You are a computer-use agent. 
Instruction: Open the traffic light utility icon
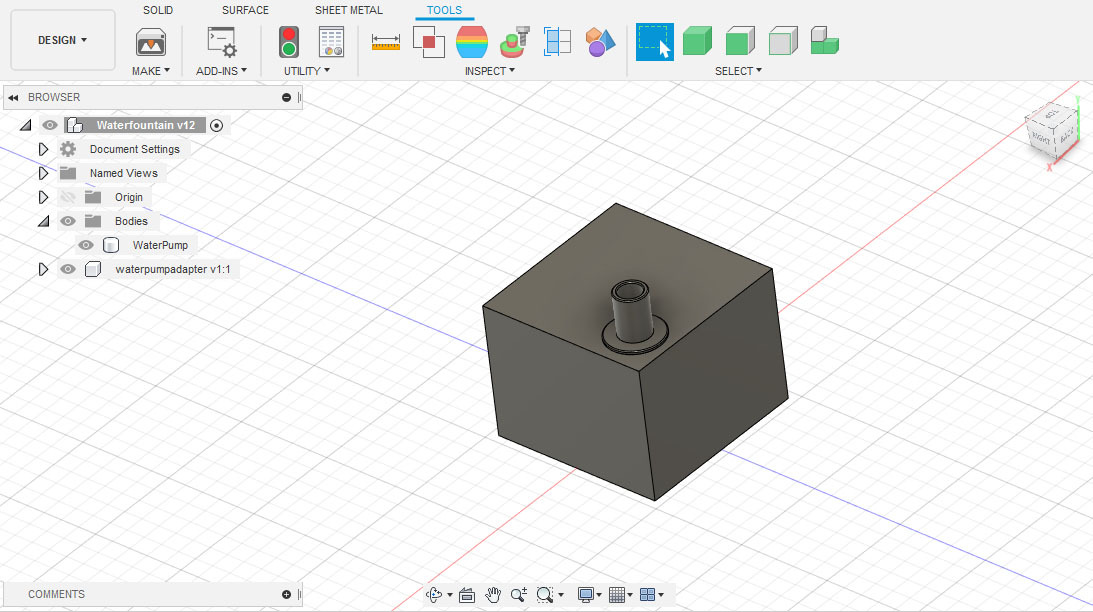tap(289, 43)
